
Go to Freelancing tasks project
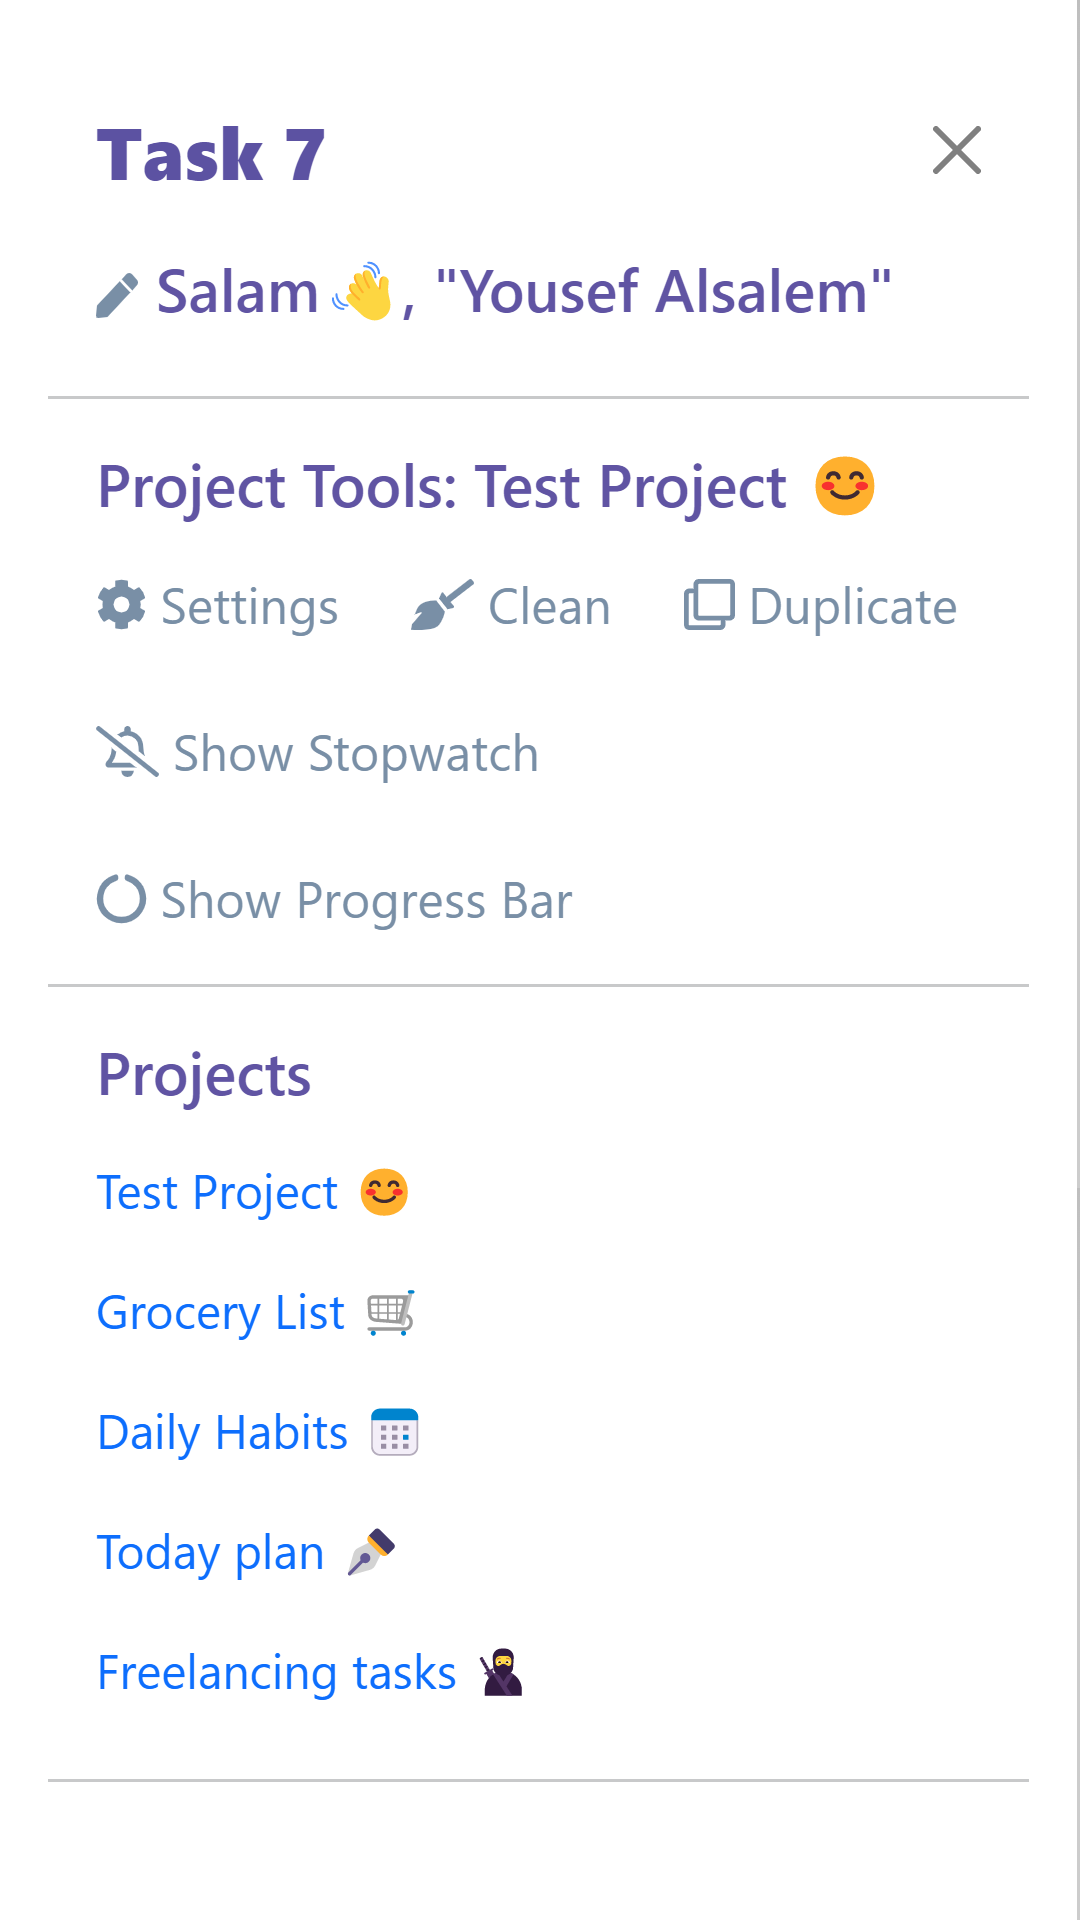(x=277, y=1673)
